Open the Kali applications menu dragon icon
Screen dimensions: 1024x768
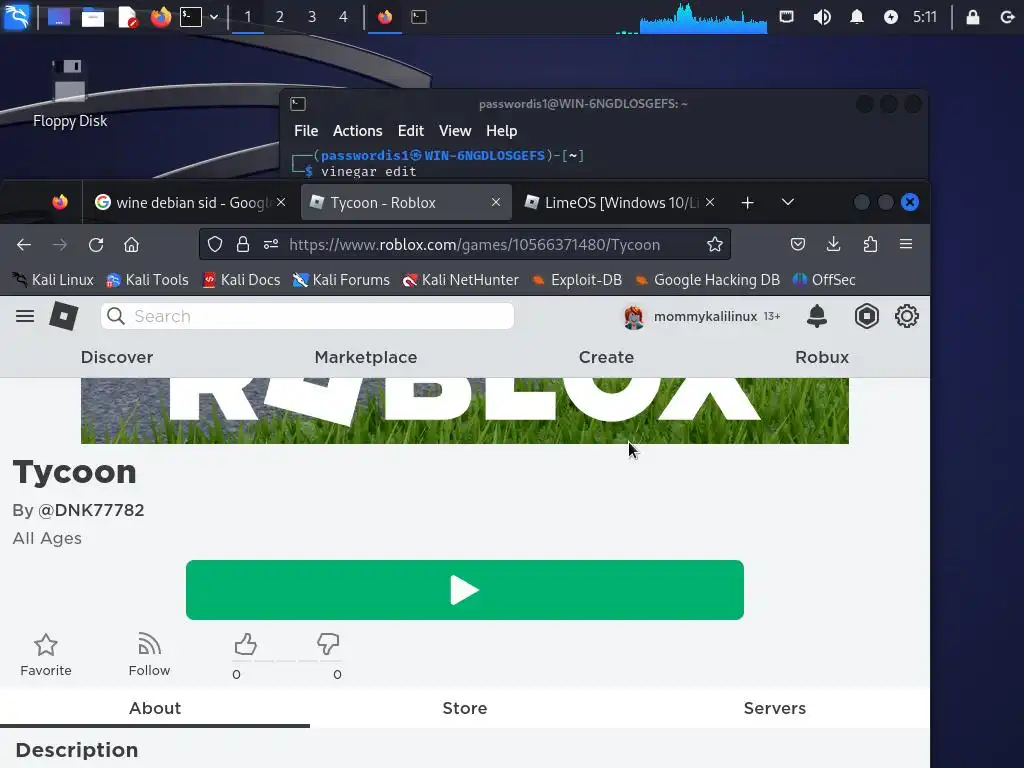[16, 16]
